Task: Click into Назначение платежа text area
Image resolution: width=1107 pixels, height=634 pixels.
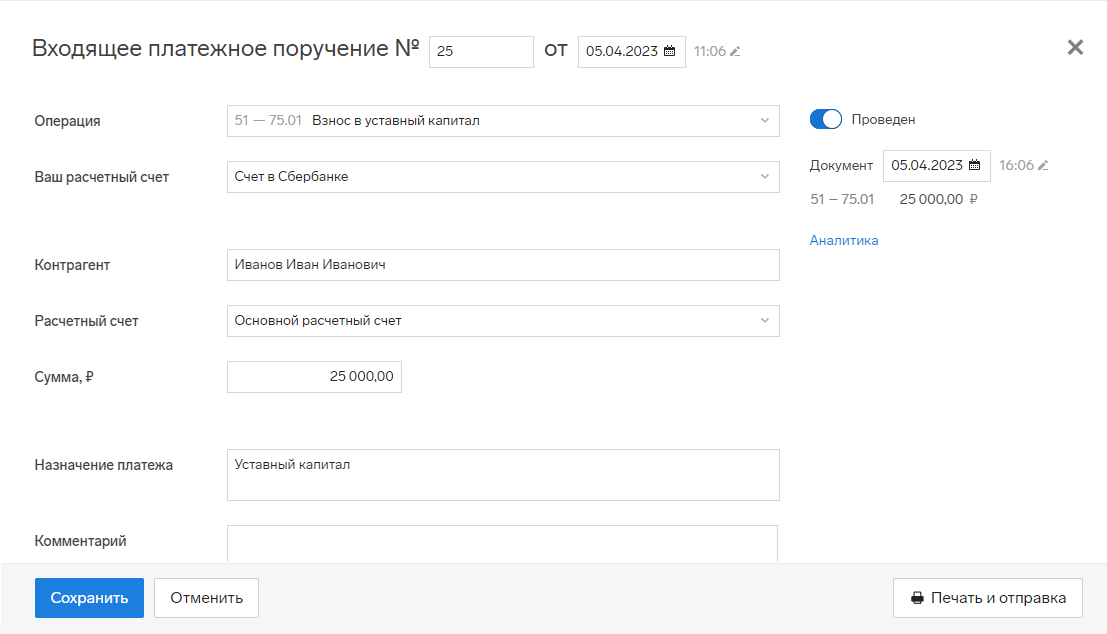Action: [502, 475]
